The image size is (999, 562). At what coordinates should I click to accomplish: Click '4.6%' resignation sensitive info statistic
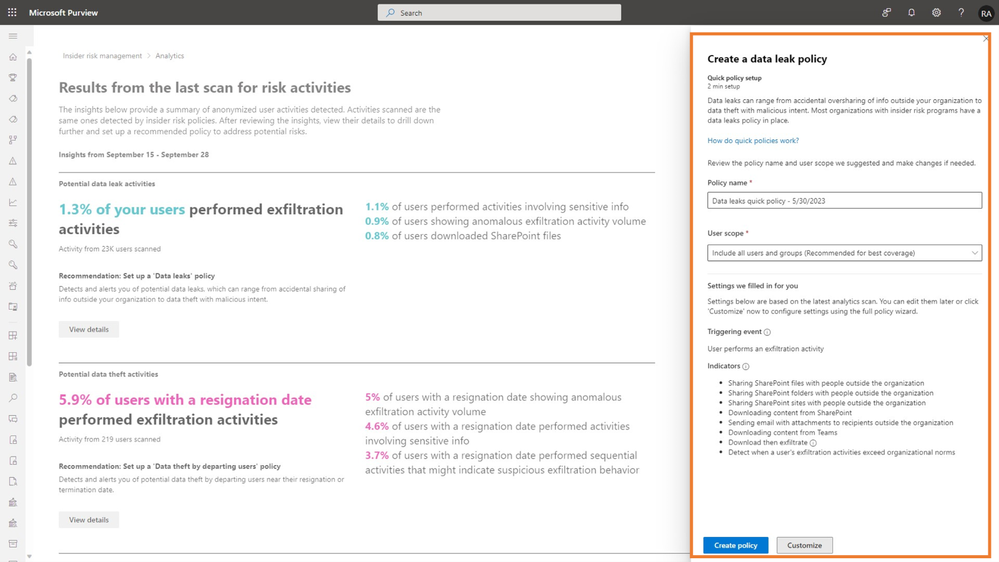point(377,426)
